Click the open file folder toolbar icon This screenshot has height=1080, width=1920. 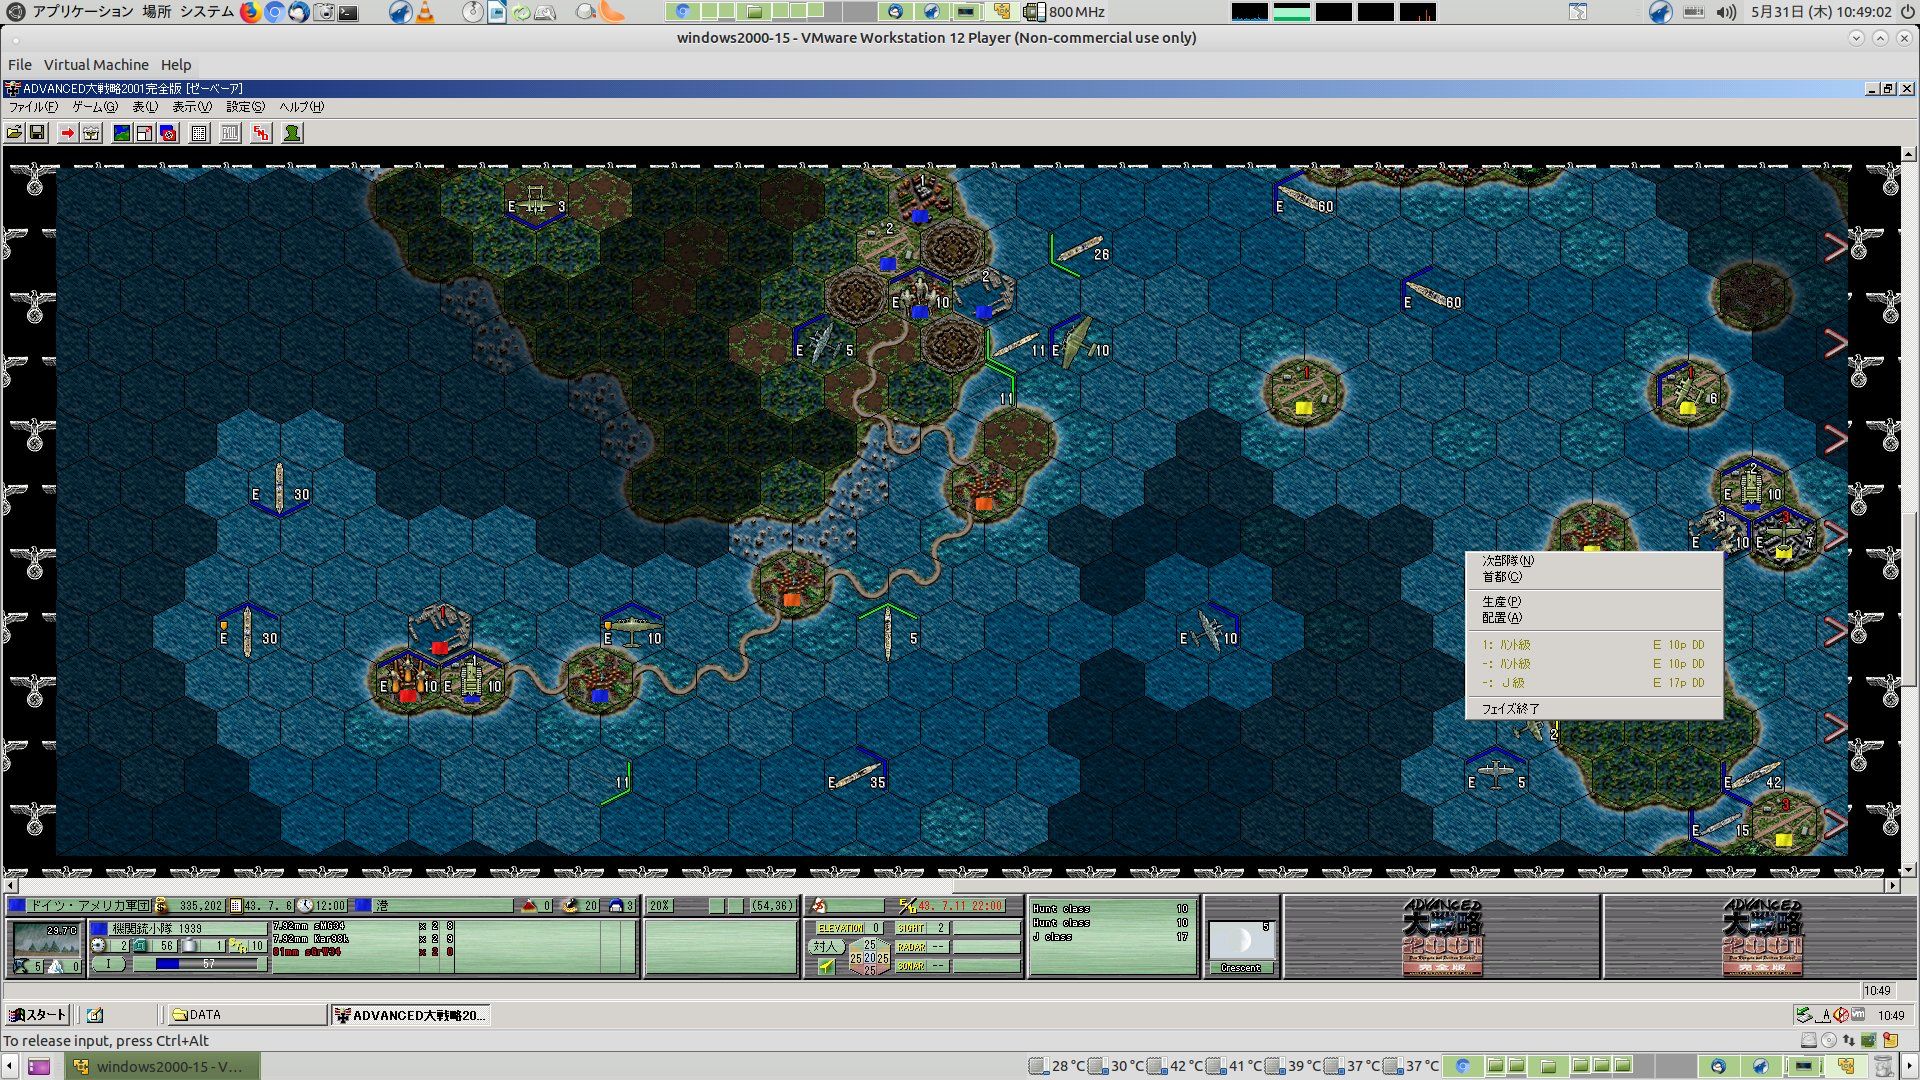[14, 133]
